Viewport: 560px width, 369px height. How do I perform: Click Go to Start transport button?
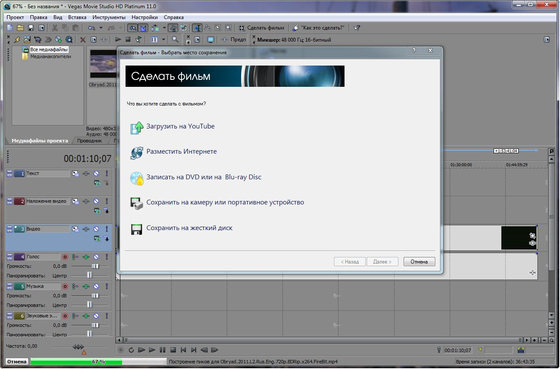[183, 350]
